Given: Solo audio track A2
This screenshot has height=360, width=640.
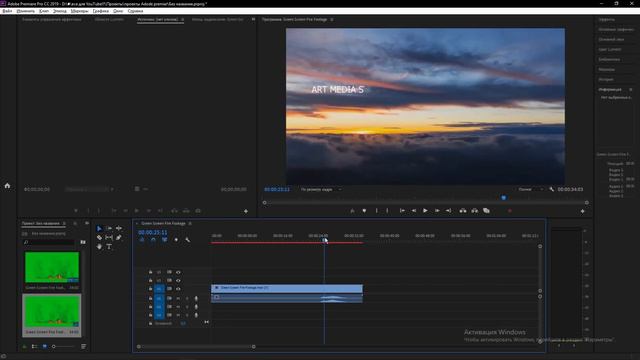Looking at the screenshot, I should pyautogui.click(x=187, y=307).
